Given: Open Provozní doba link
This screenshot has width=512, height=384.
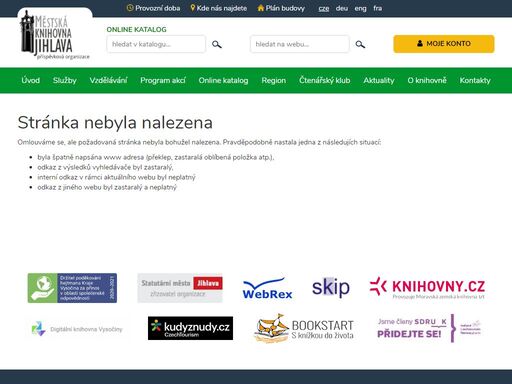Looking at the screenshot, I should pos(154,8).
